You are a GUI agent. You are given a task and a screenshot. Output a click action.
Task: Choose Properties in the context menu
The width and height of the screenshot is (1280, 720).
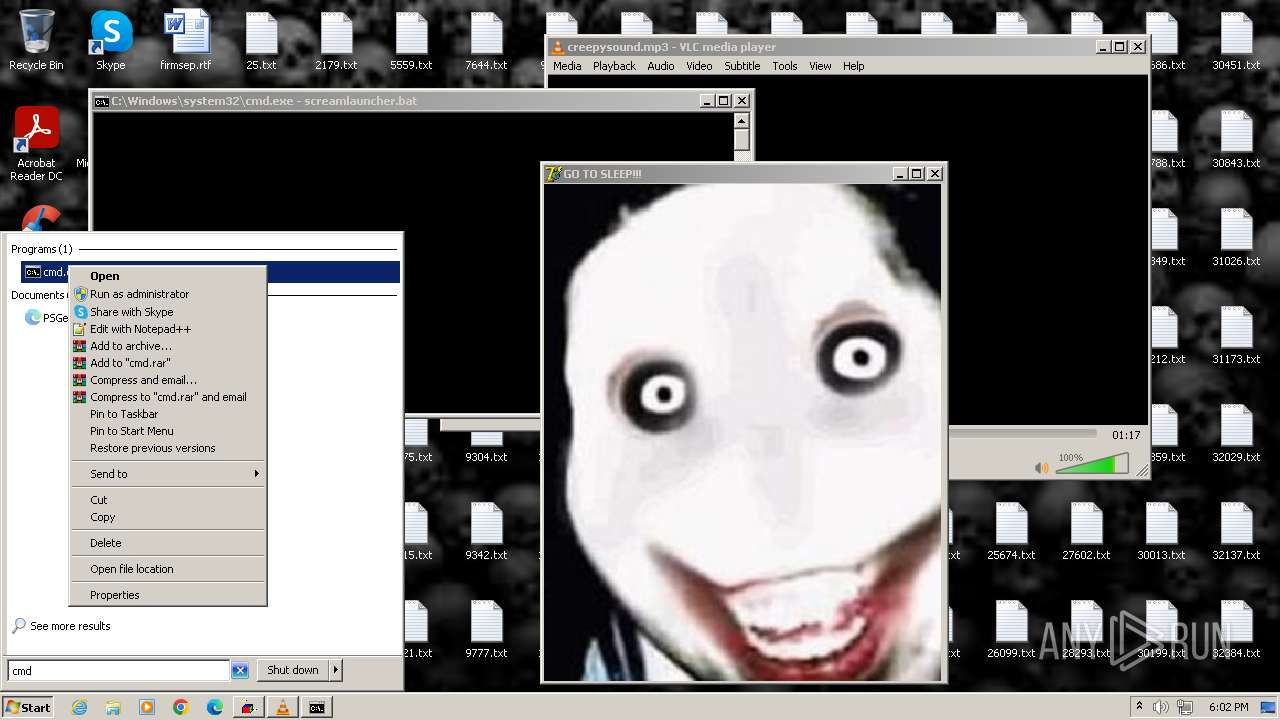pyautogui.click(x=167, y=595)
